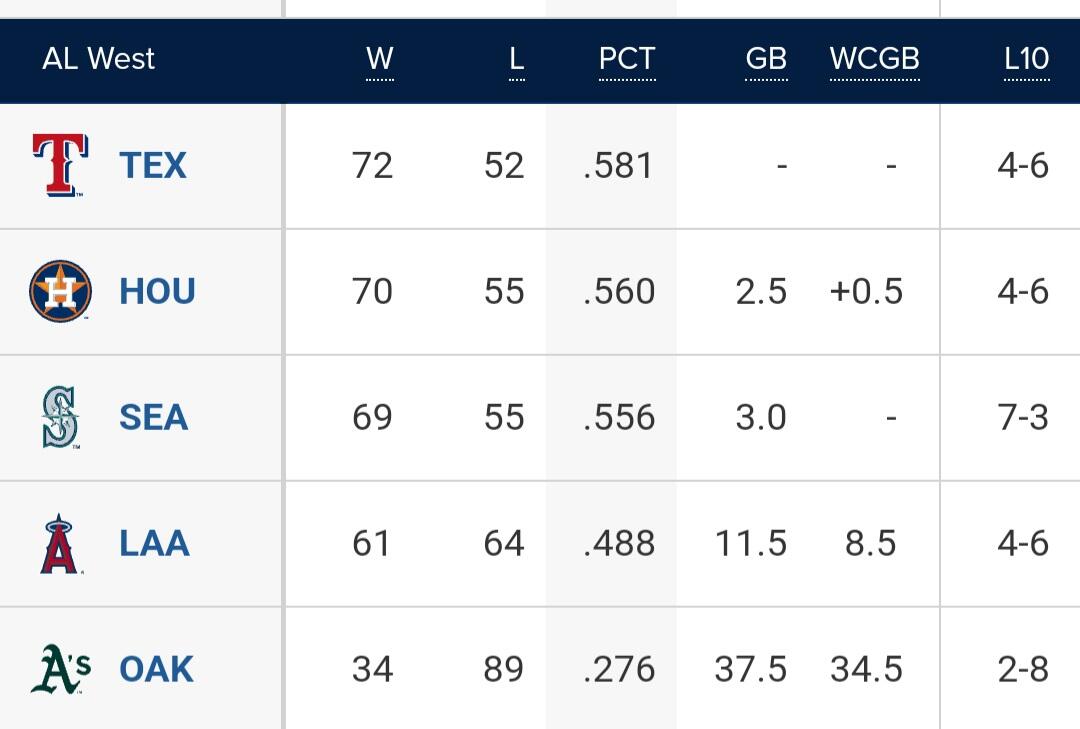Click the Texas Rangers logo icon
Screen dimensions: 1080x729
(x=60, y=165)
